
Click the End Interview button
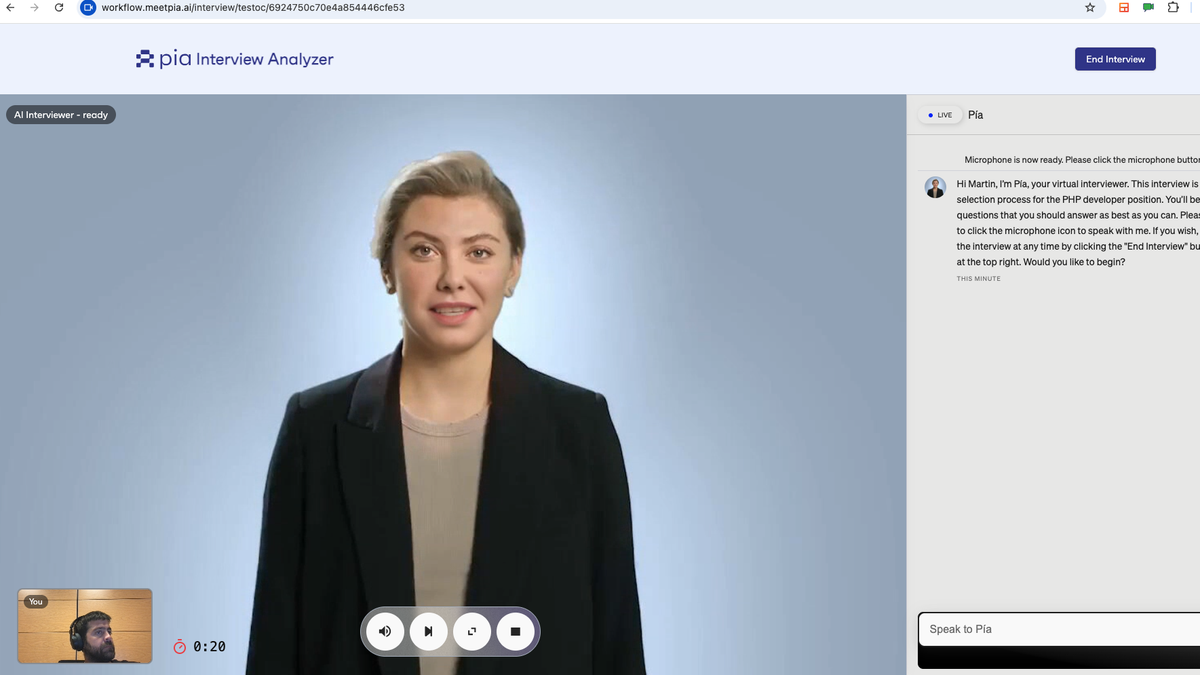[1115, 59]
